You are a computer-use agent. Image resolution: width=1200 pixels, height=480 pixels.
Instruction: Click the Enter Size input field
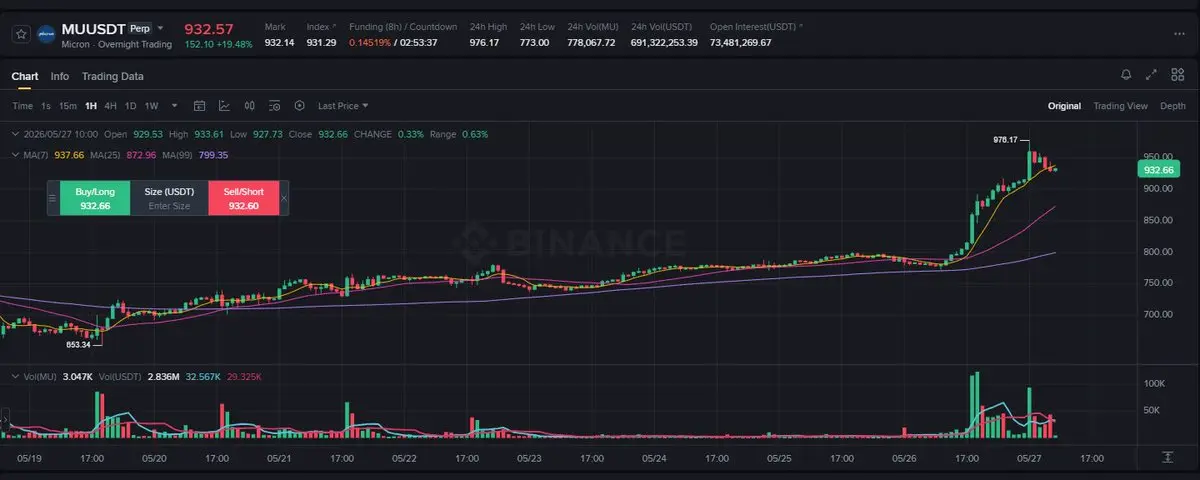point(169,206)
